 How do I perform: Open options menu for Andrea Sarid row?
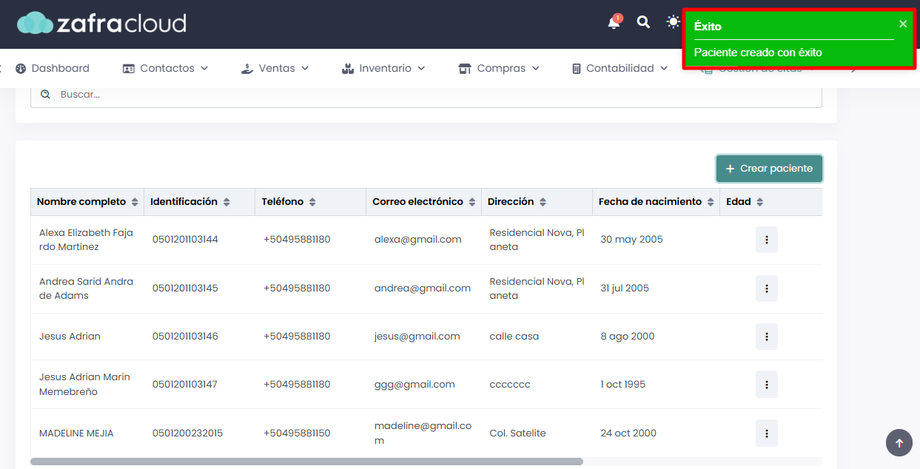[766, 288]
